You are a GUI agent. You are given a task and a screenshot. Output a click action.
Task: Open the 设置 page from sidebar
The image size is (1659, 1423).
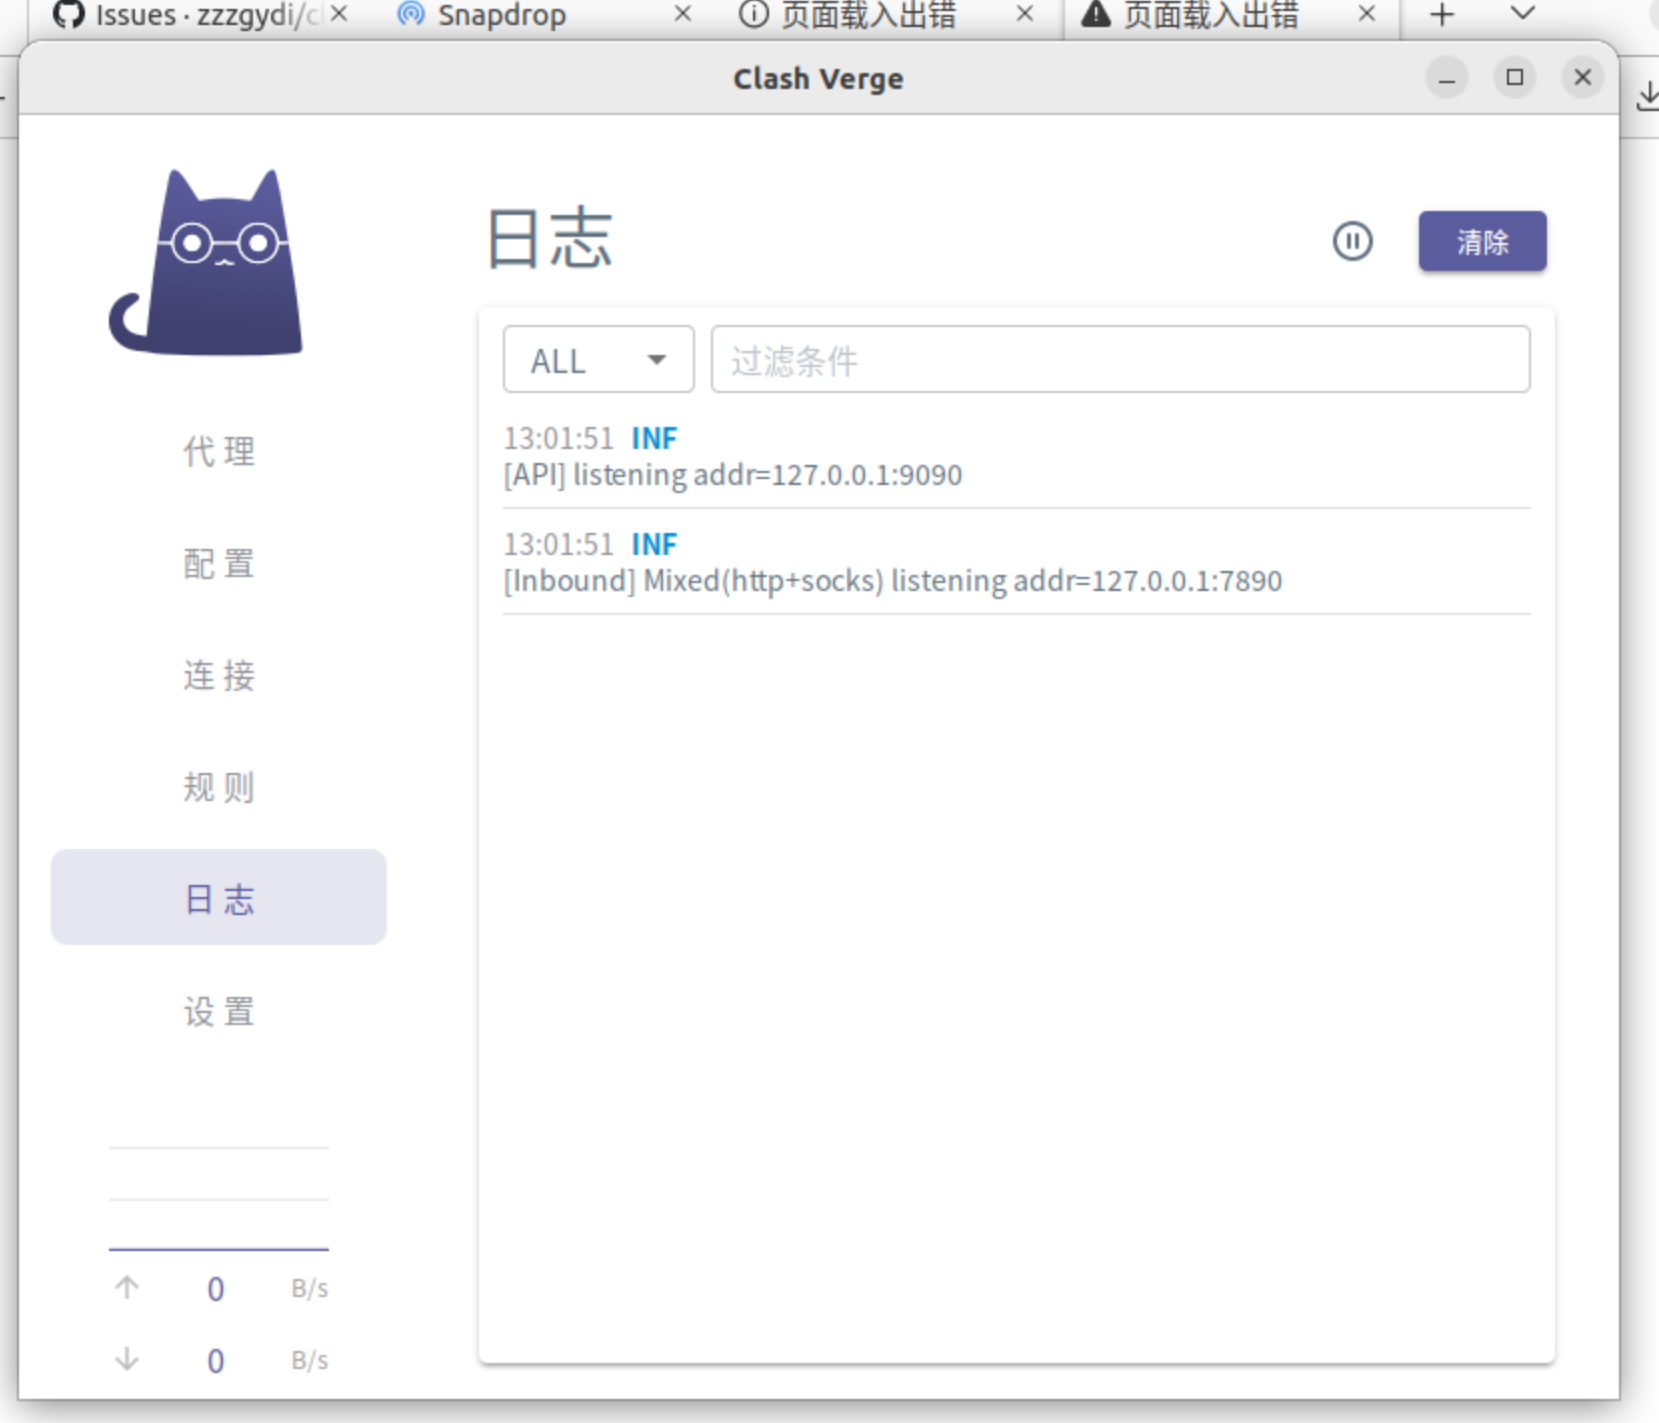pos(219,1011)
